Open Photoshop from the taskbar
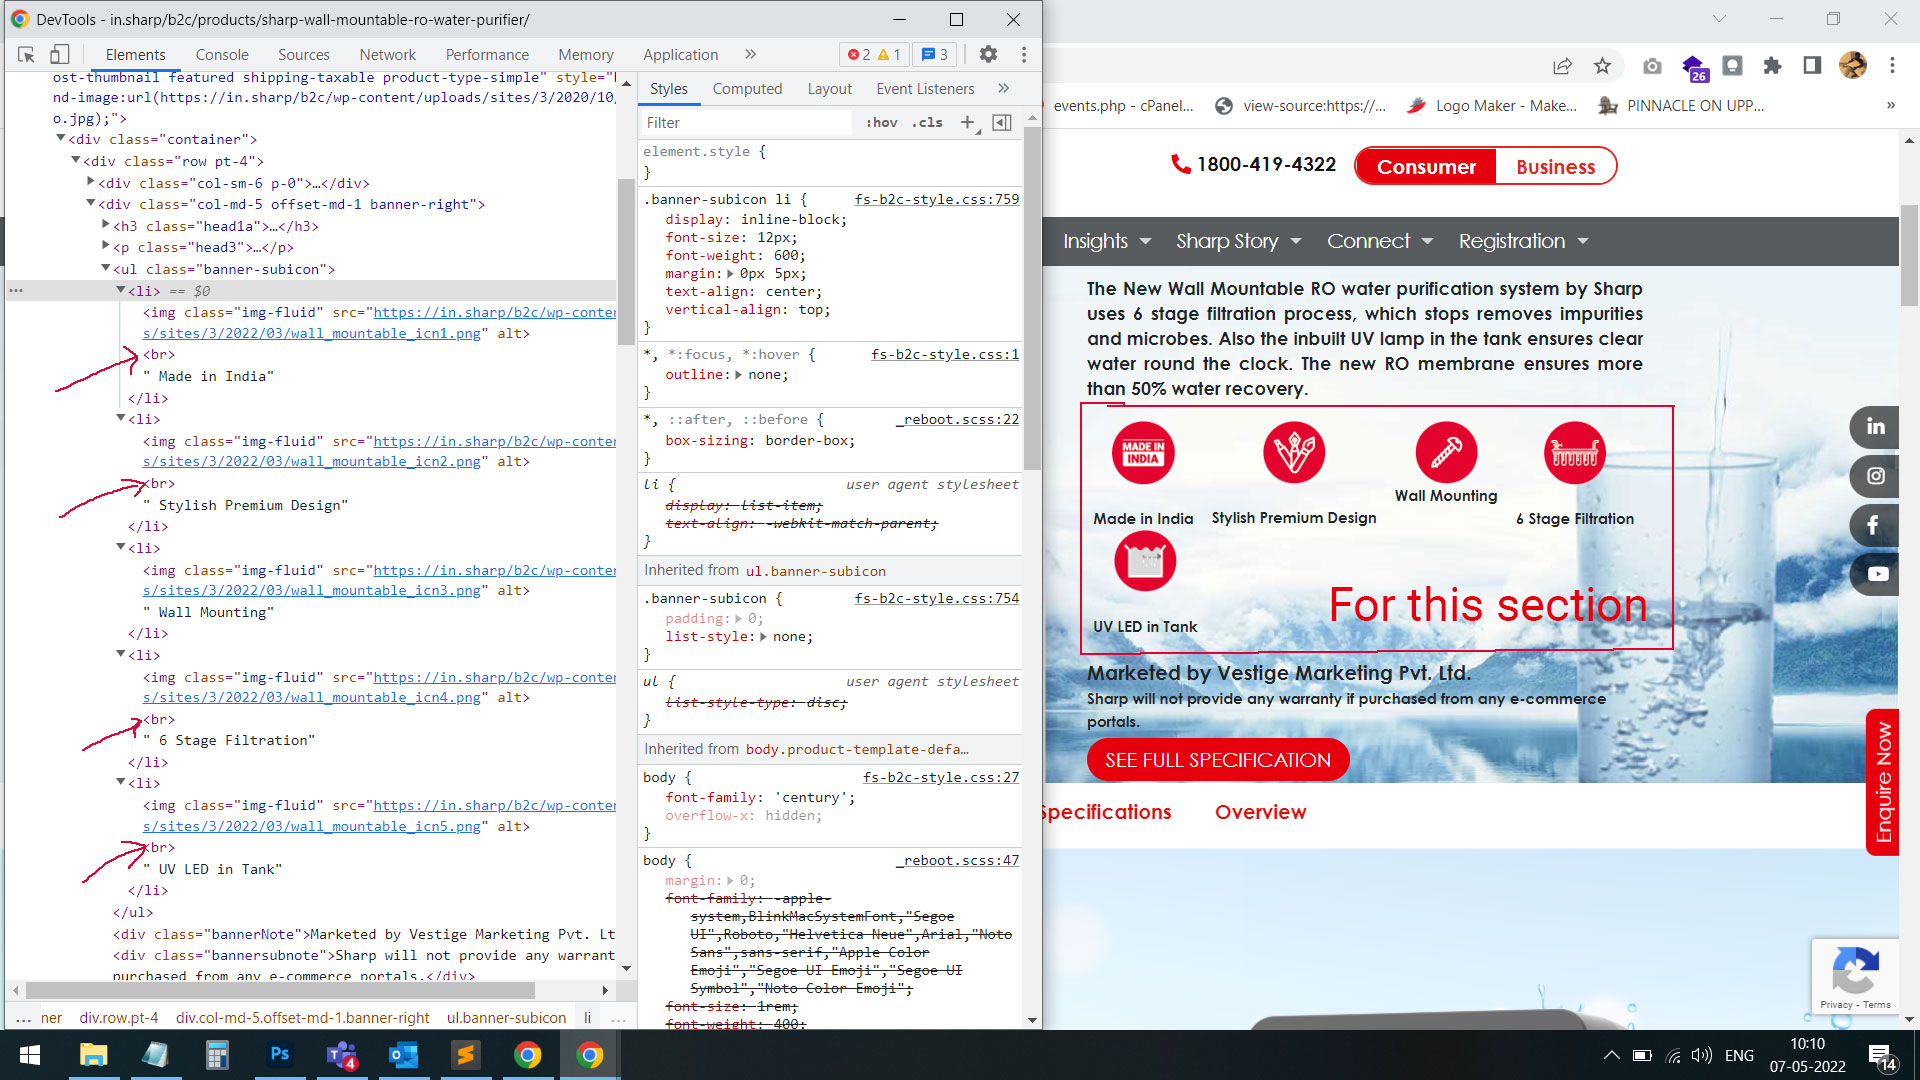 (280, 1054)
